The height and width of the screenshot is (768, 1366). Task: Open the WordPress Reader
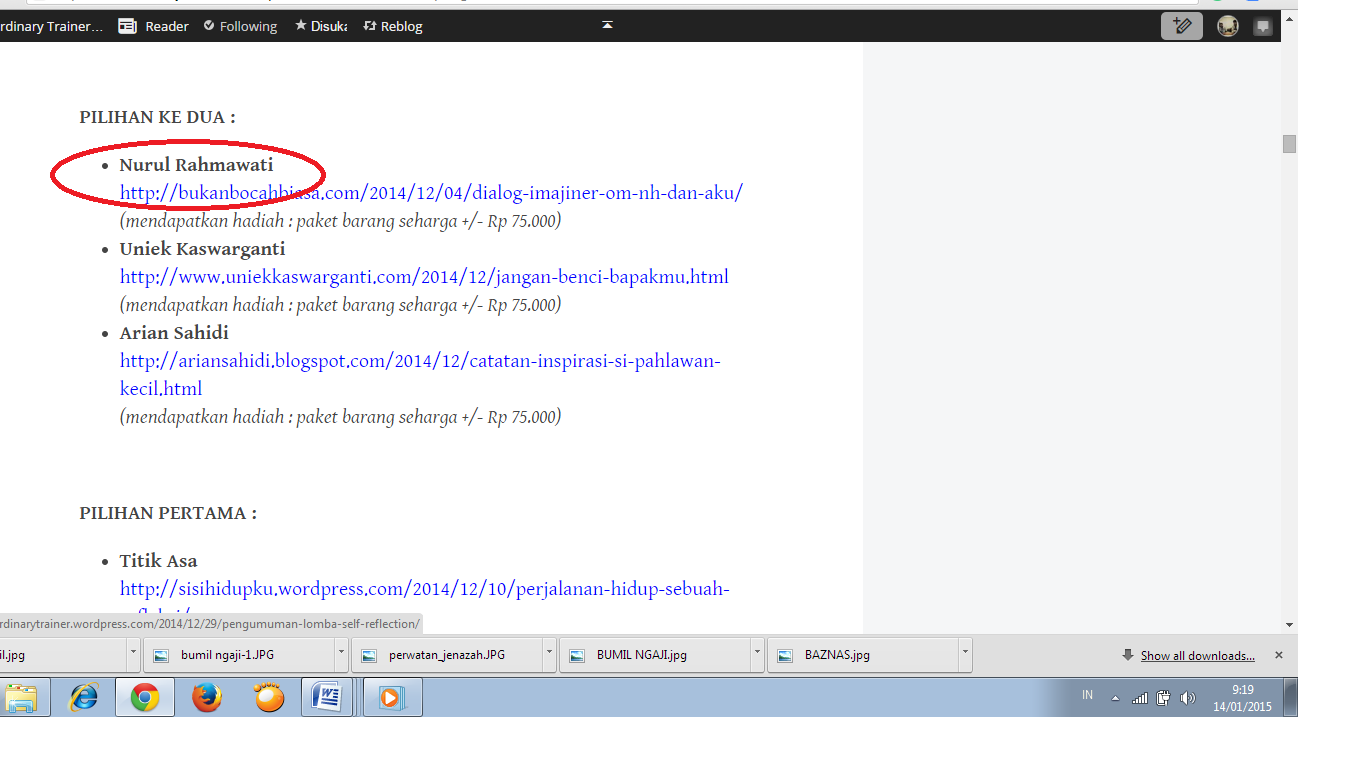point(153,26)
